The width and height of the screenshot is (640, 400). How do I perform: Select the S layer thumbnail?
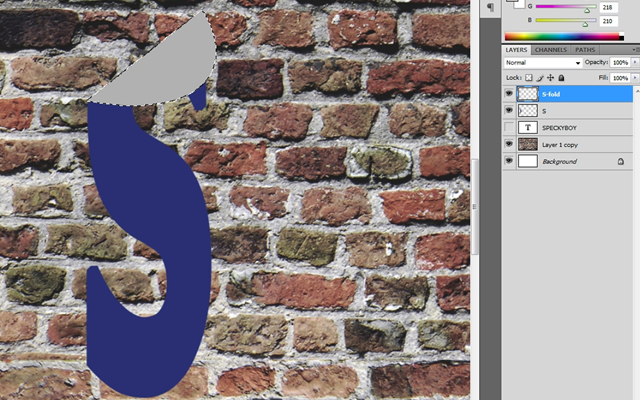click(x=528, y=111)
